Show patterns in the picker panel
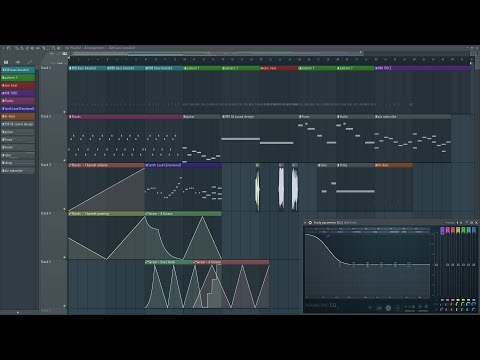The image size is (480, 360). click(x=6, y=62)
